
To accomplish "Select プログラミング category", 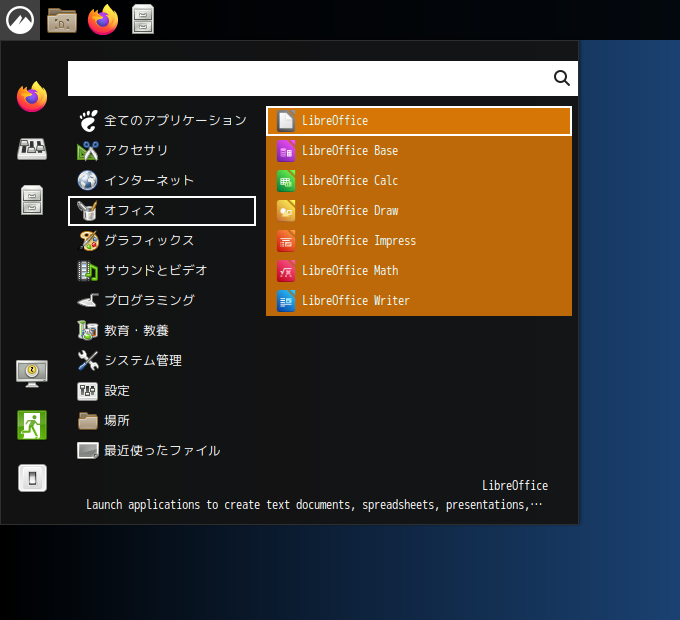I will 162,300.
